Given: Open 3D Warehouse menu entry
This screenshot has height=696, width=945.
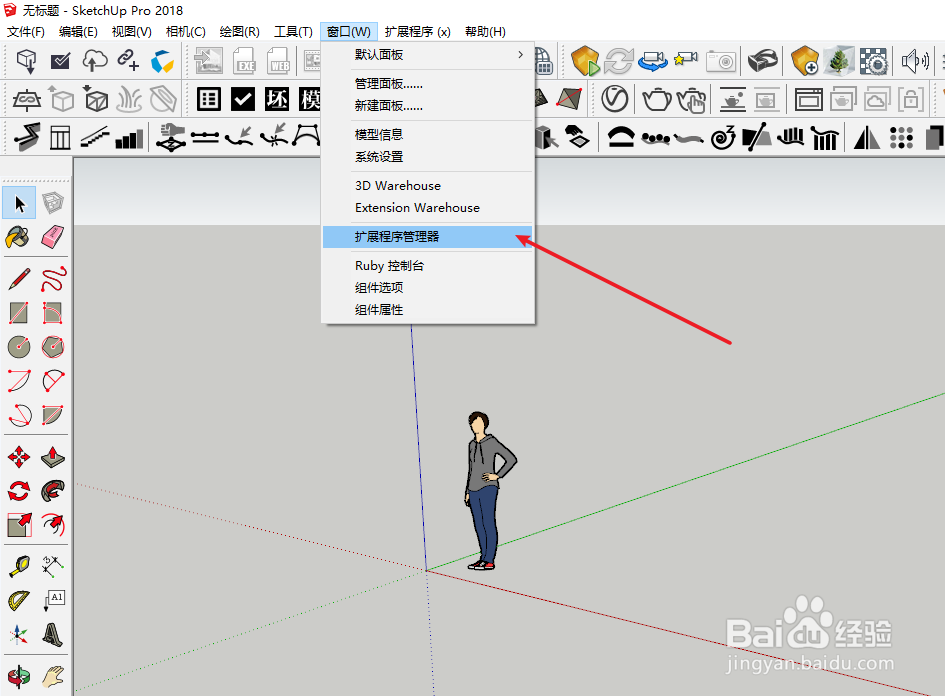Looking at the screenshot, I should pyautogui.click(x=428, y=186).
